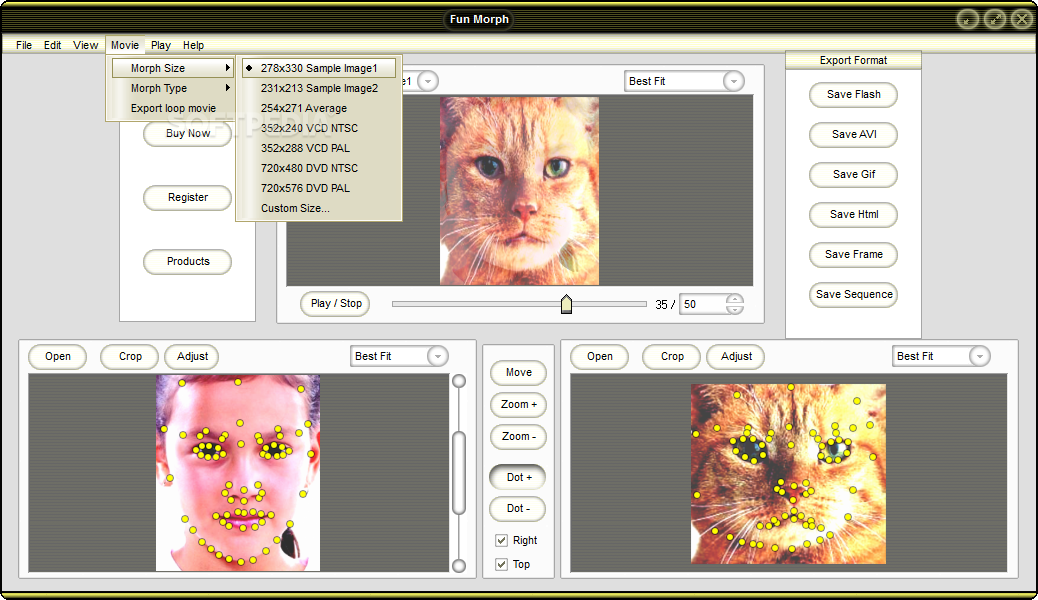Click Save Html button
Viewport: 1038px width, 600px height.
(853, 215)
